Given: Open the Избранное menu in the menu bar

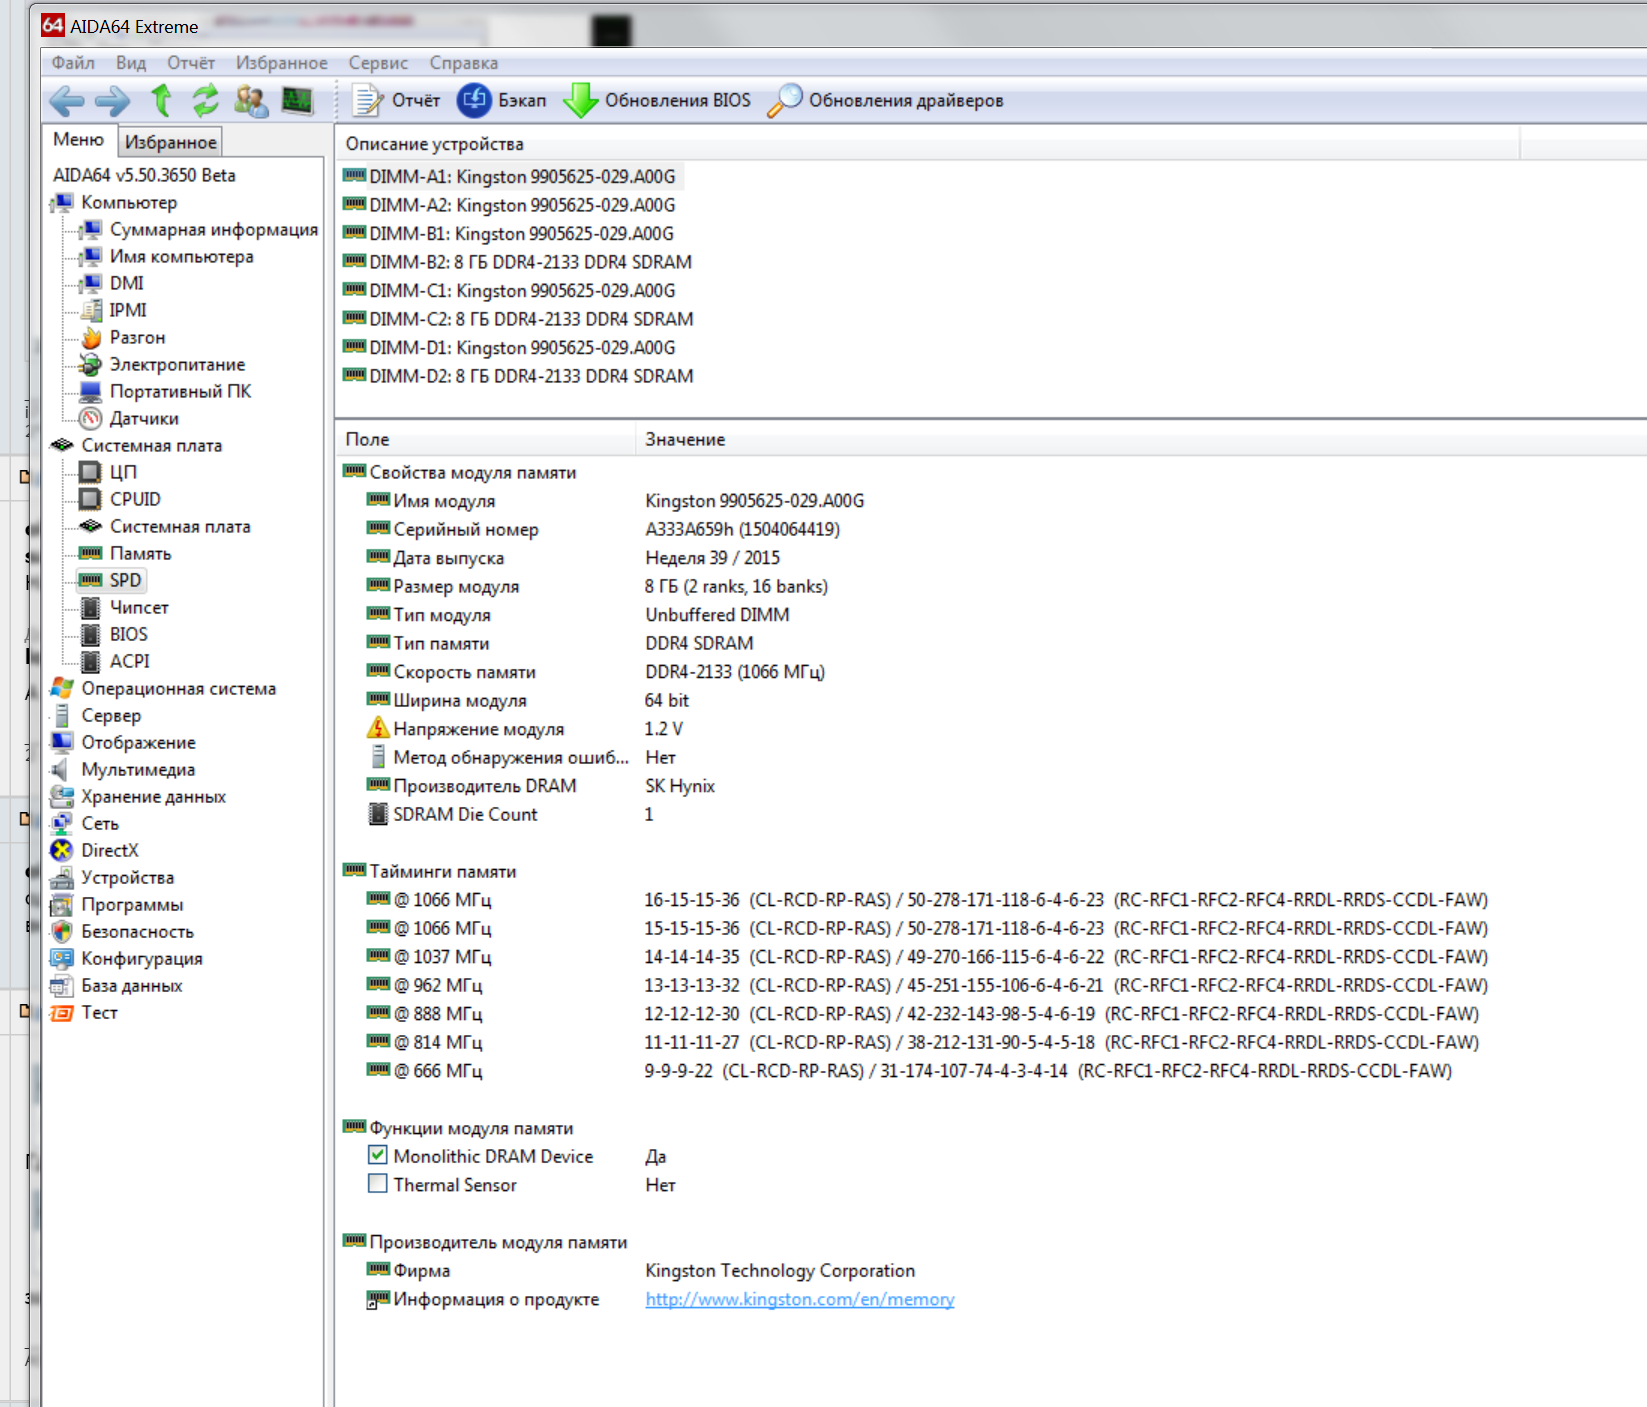Looking at the screenshot, I should coord(282,63).
